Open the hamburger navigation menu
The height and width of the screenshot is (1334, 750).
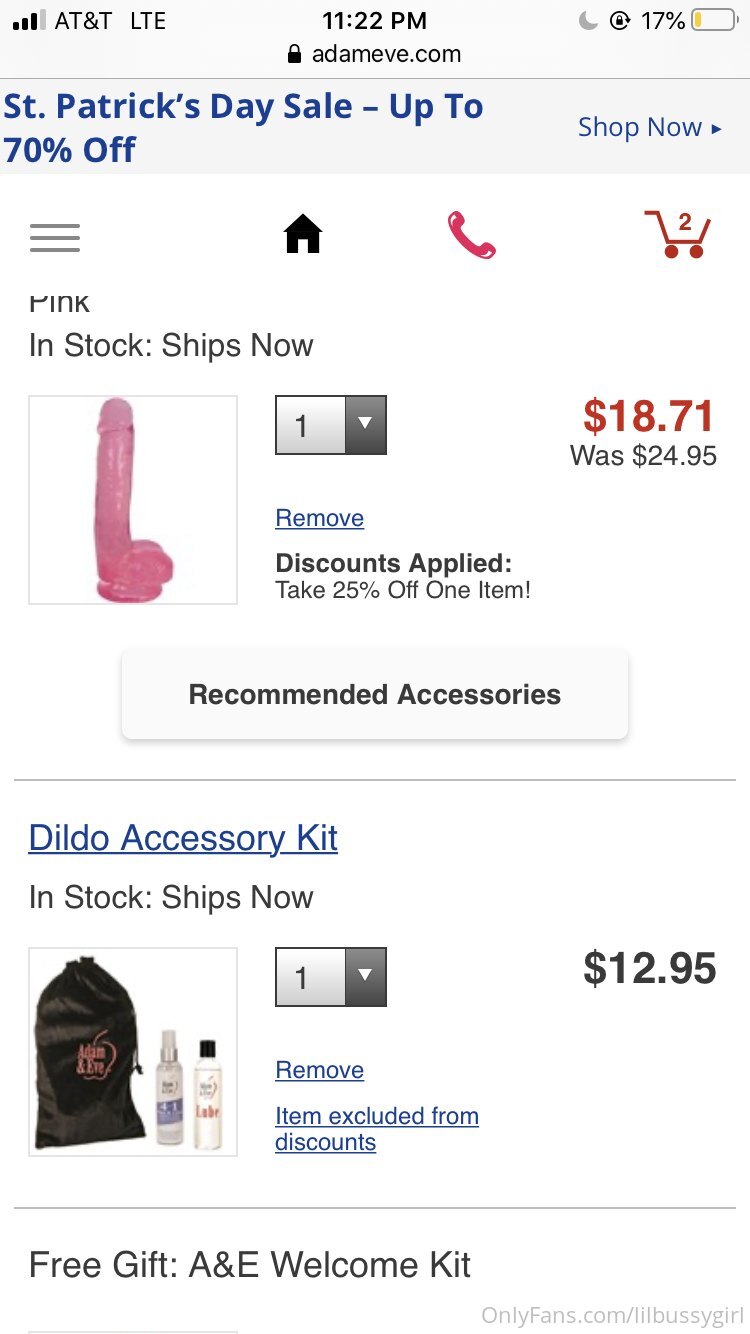click(x=55, y=237)
